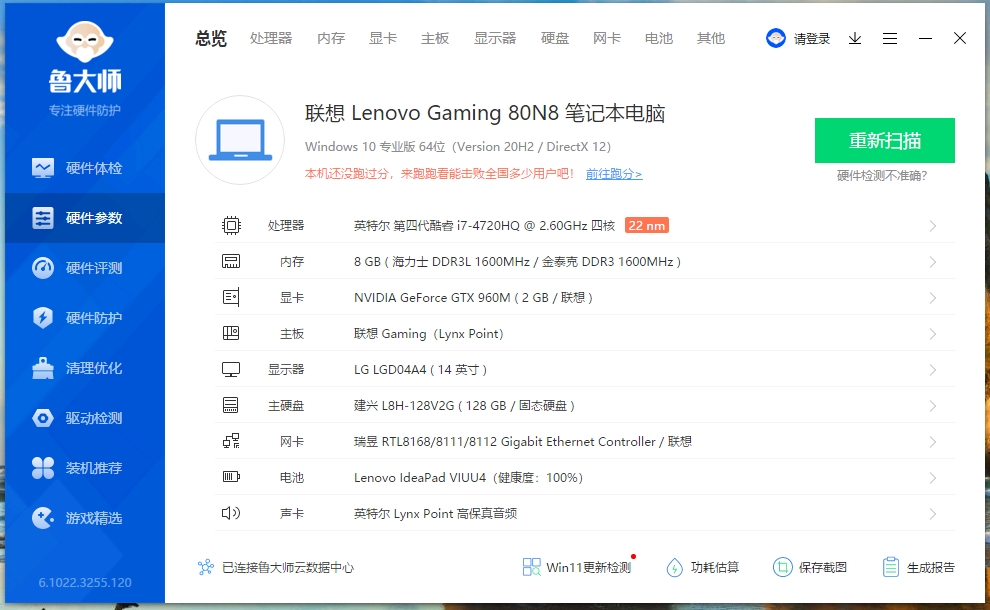
Task: Expand the 内存 row chevron
Action: [933, 262]
